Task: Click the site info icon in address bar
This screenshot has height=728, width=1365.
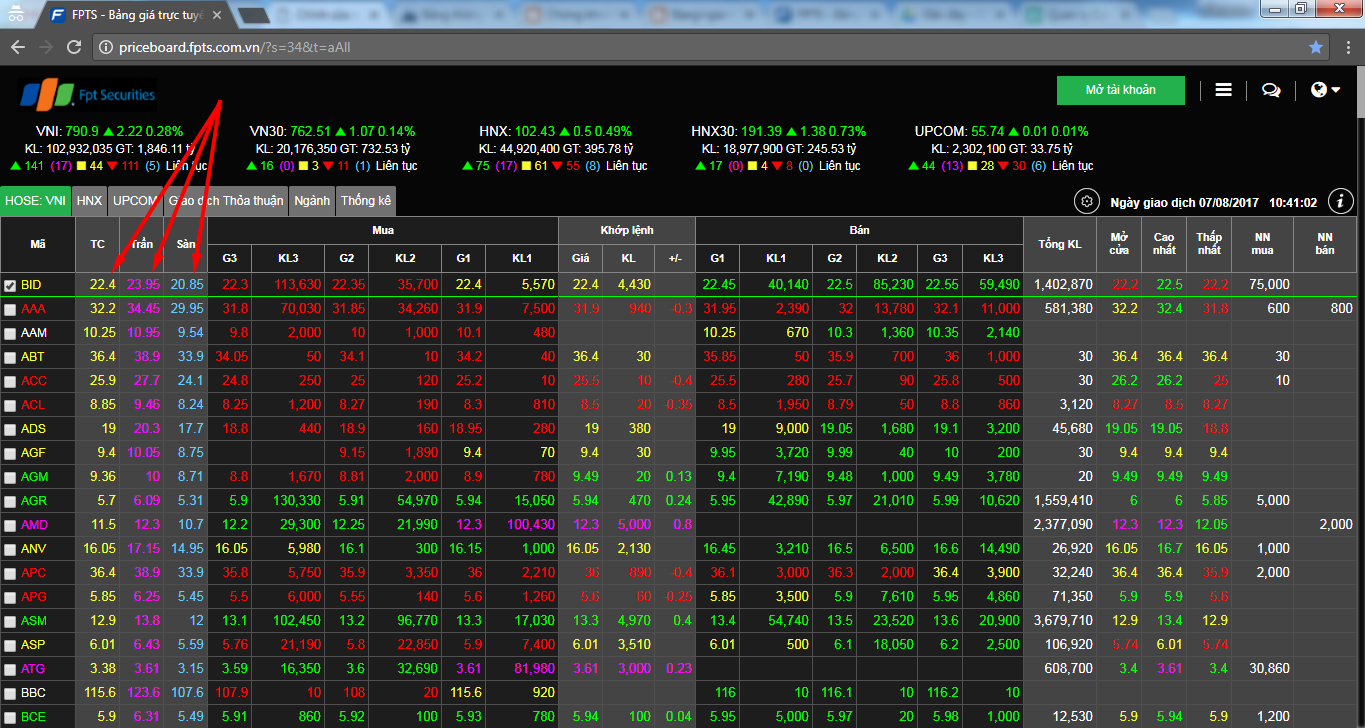Action: click(107, 47)
